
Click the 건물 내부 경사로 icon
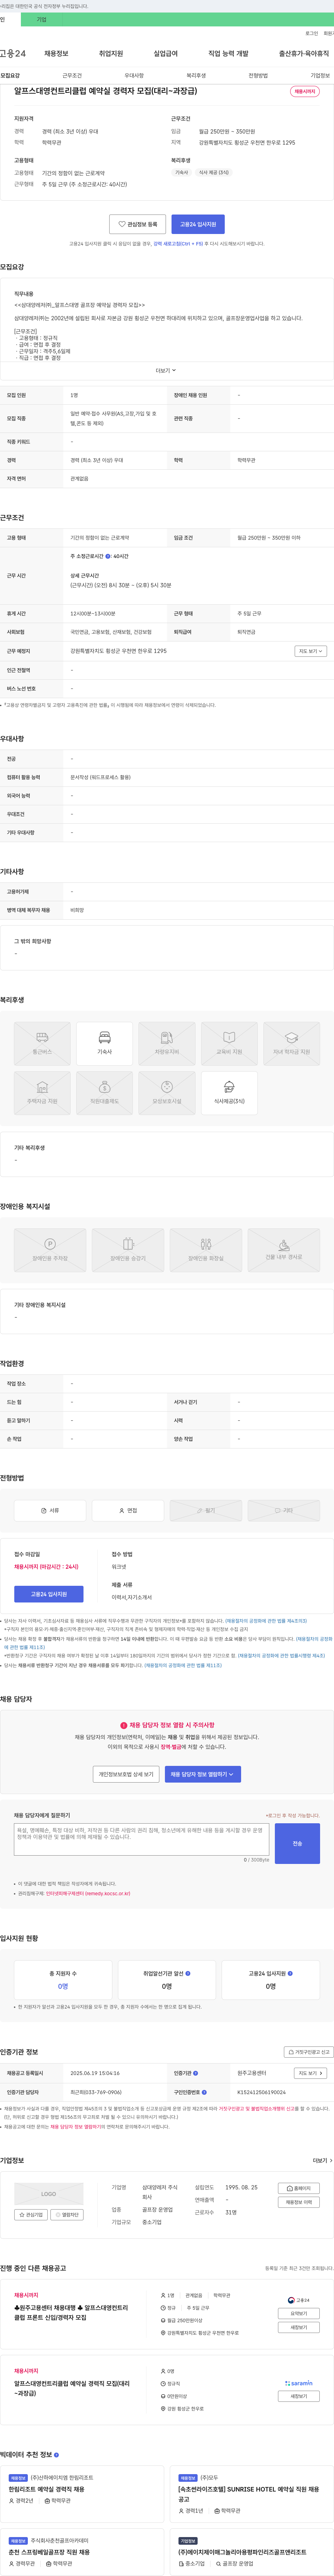pos(284,1250)
